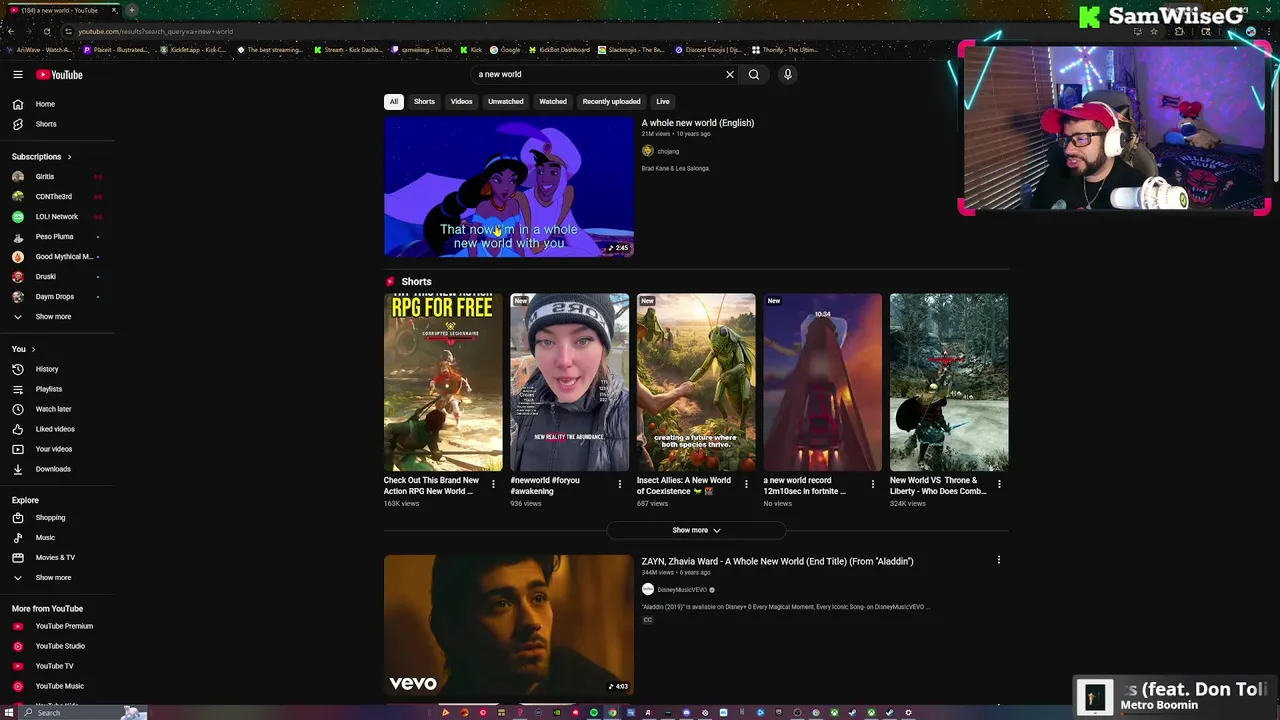Screen dimensions: 1280x720
Task: Open the DisneyMusicVEVO channel link
Action: tap(682, 590)
